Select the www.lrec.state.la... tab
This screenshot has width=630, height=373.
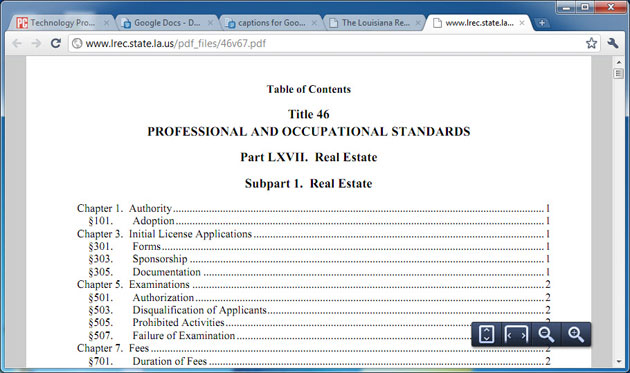[x=479, y=23]
